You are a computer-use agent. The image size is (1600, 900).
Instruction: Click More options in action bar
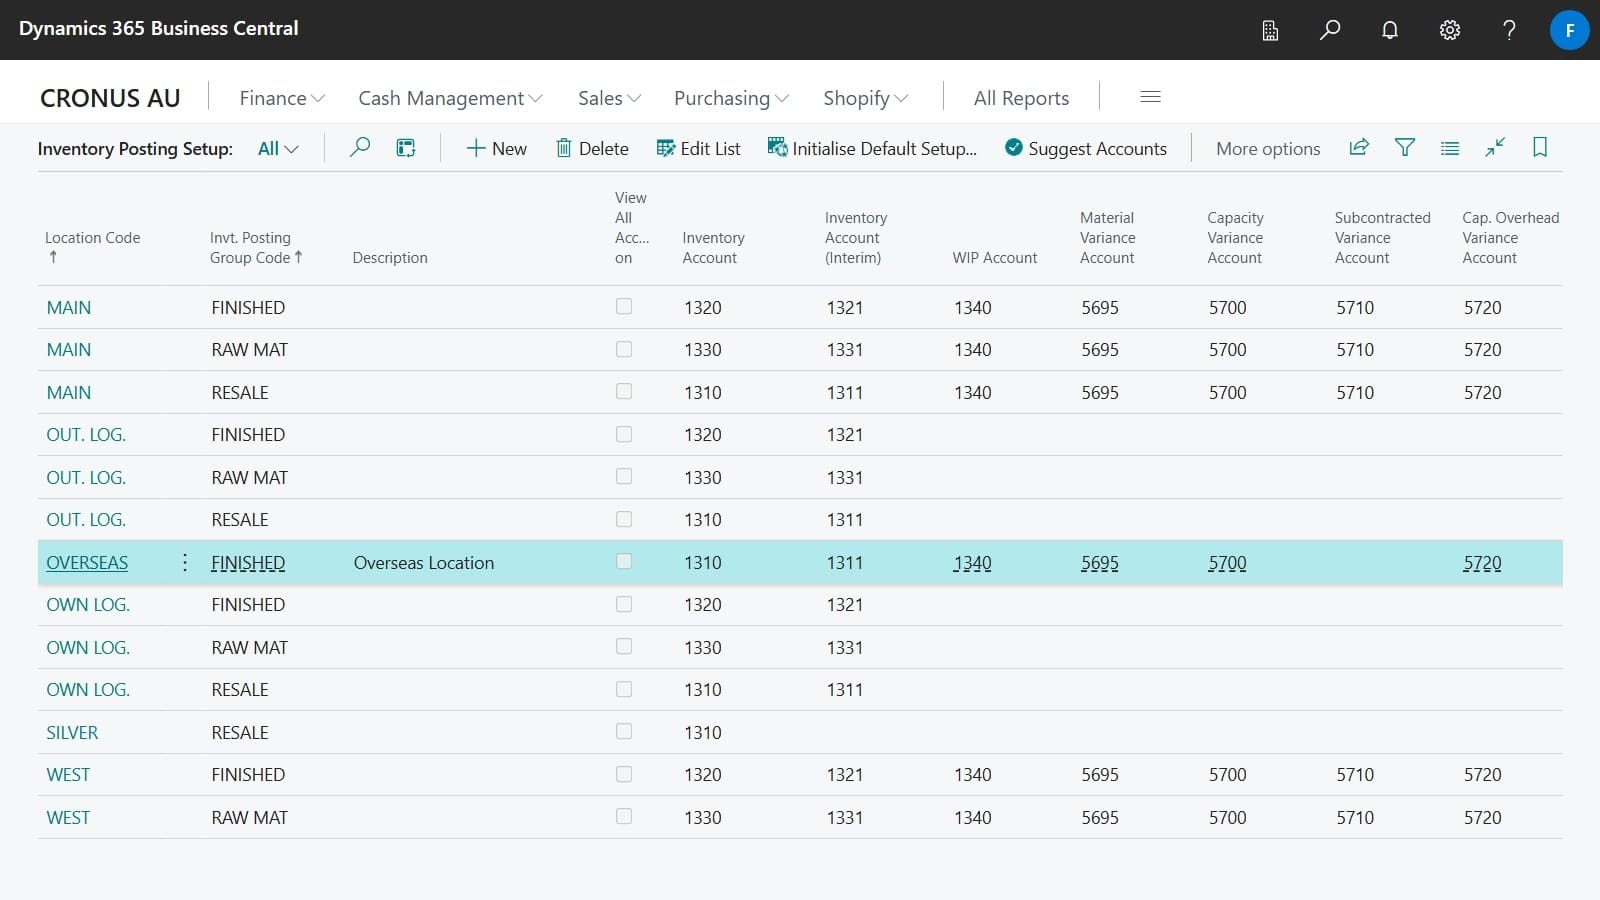(1267, 149)
